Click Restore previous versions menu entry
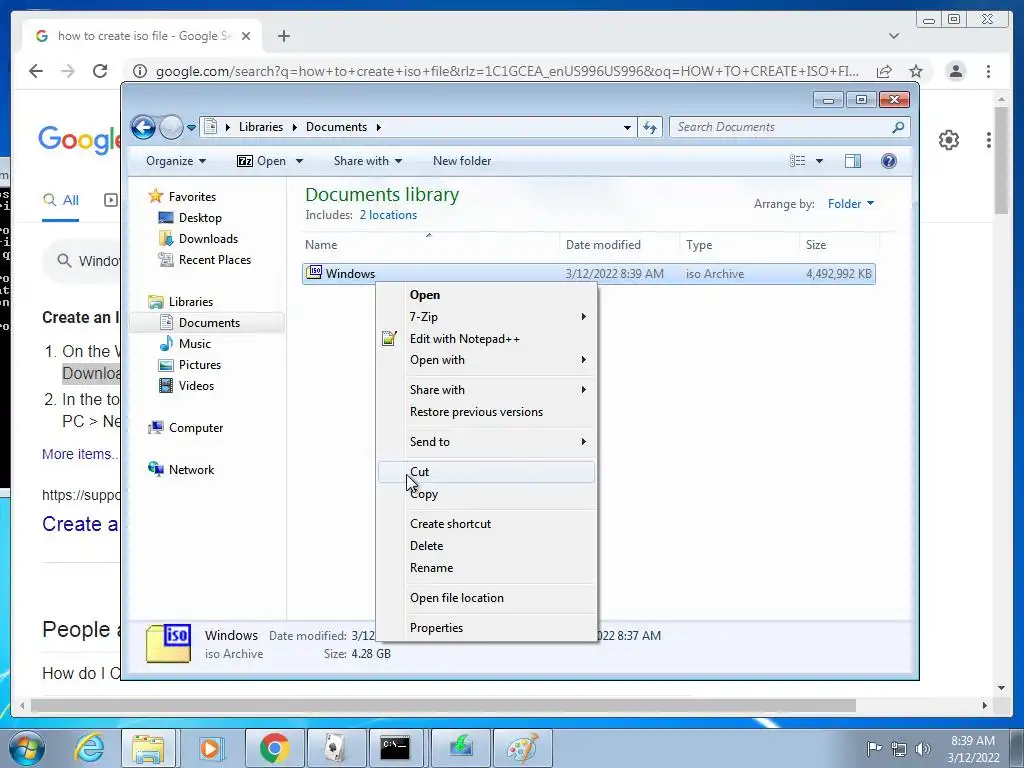Image resolution: width=1024 pixels, height=768 pixels. pos(486,412)
